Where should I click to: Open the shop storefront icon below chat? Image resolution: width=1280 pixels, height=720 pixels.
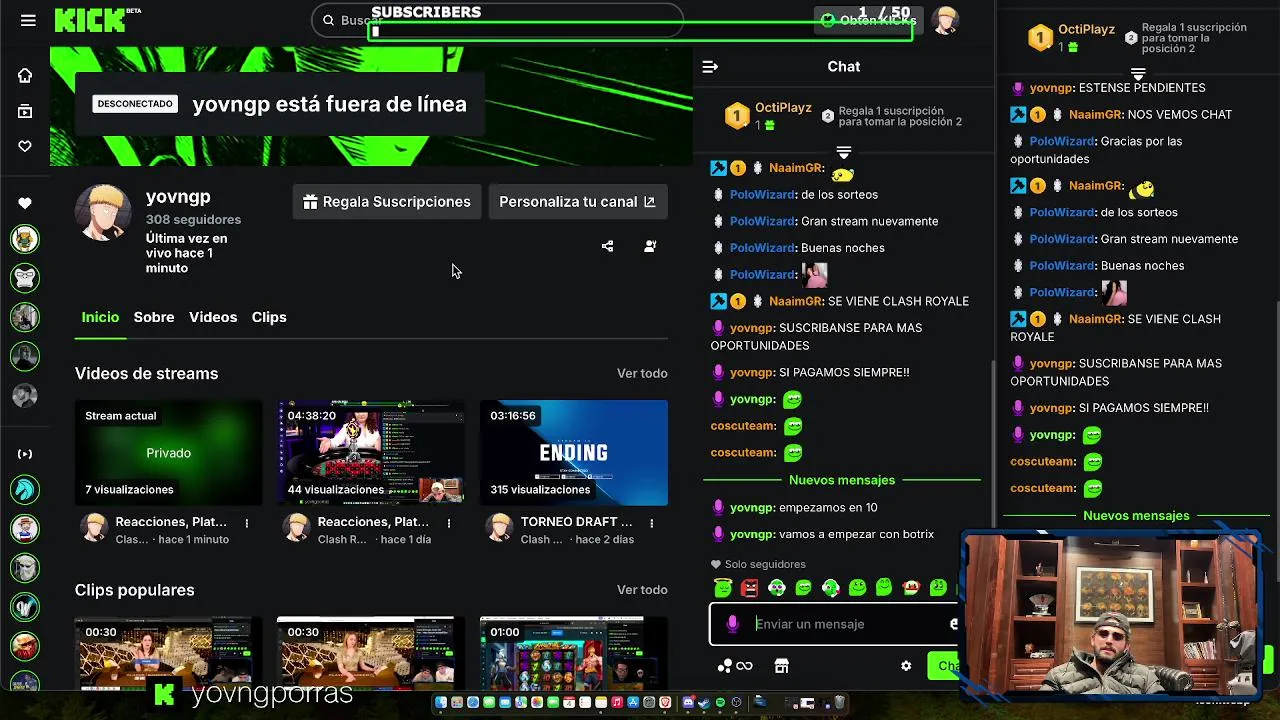click(782, 666)
